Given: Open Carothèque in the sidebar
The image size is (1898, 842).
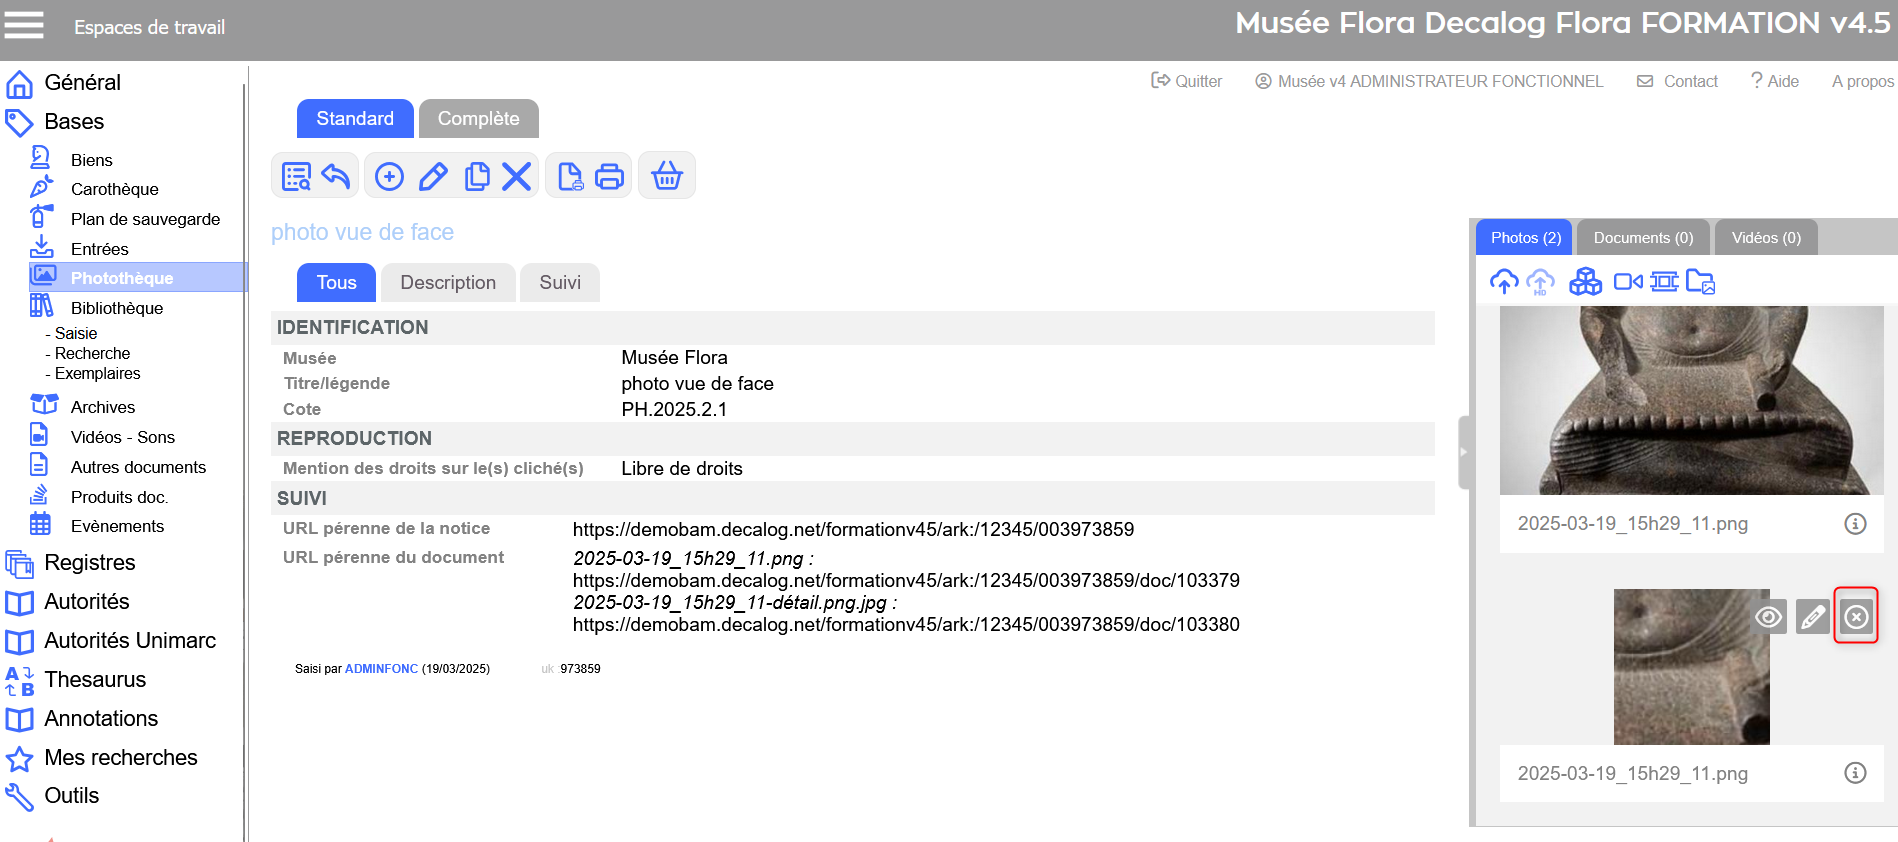Looking at the screenshot, I should (x=114, y=189).
